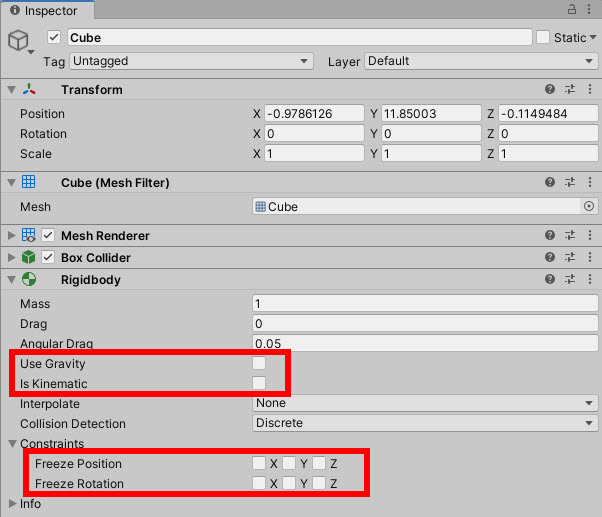Viewport: 602px width, 517px height.
Task: Open the Inspector tab's three-dot menu
Action: coord(589,9)
